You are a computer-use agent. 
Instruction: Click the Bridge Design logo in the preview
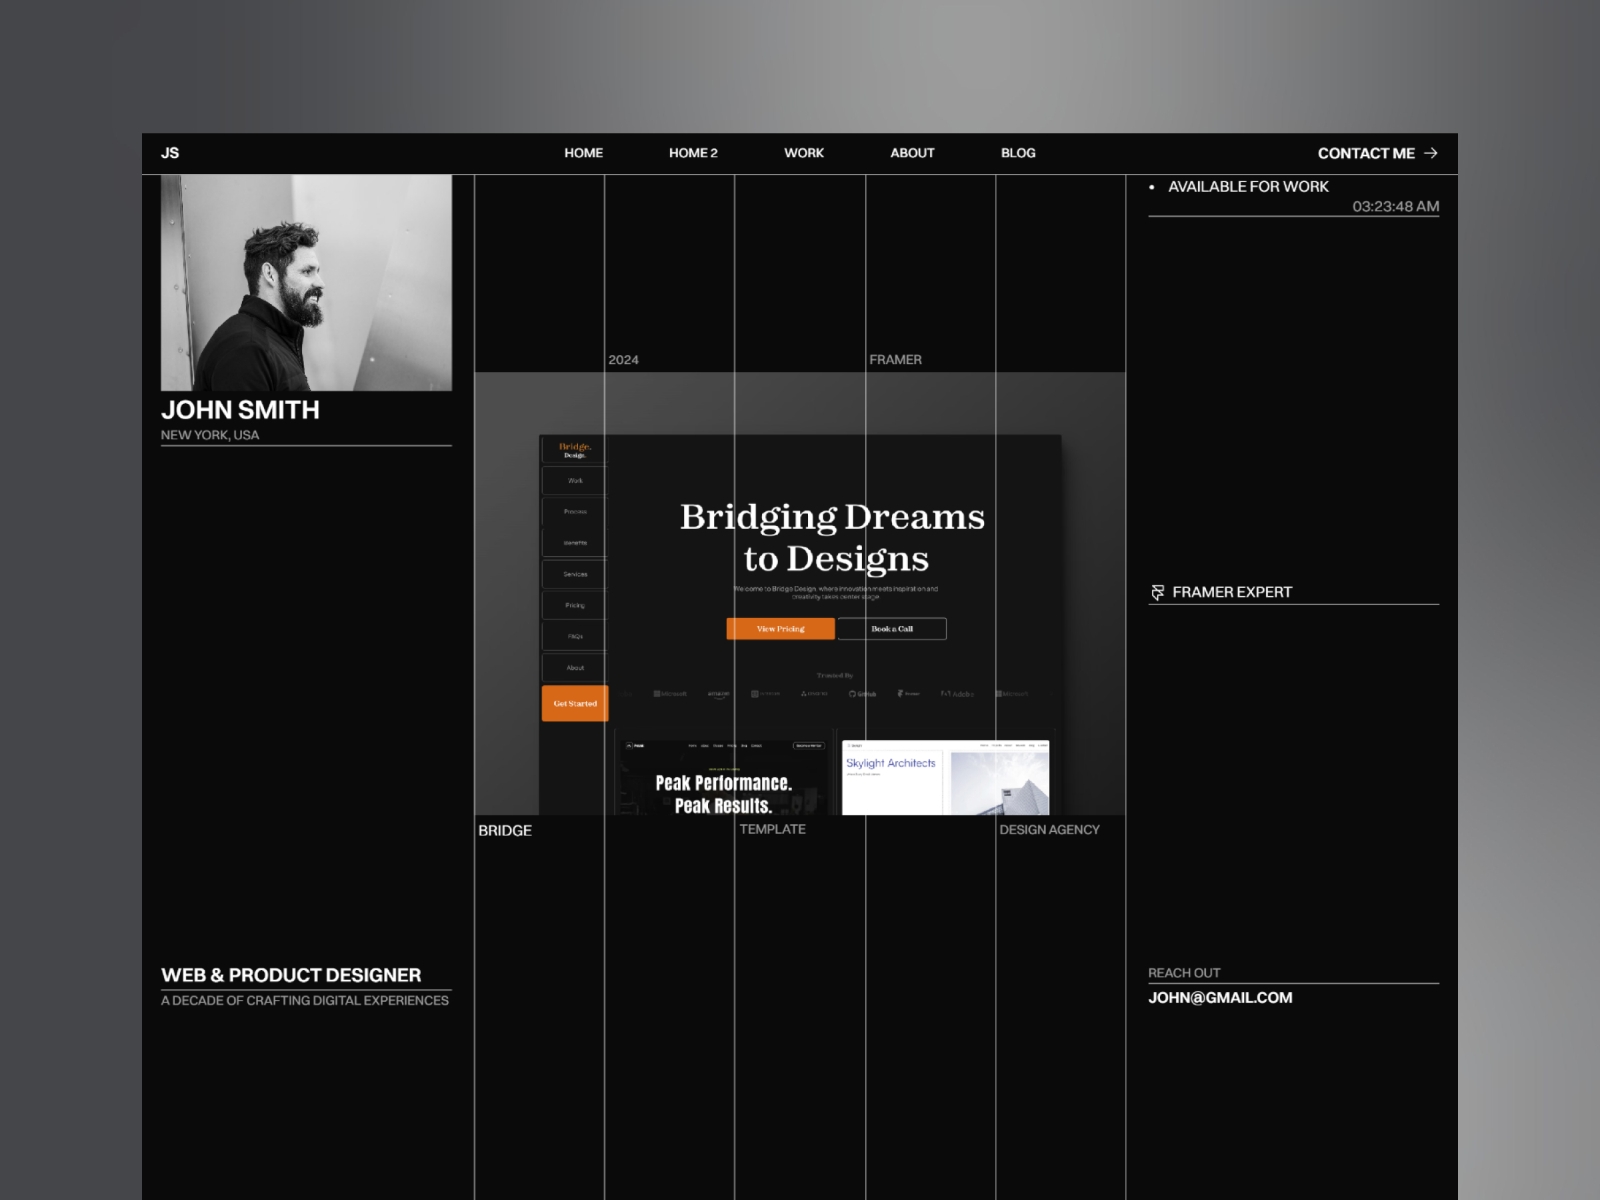tap(575, 450)
